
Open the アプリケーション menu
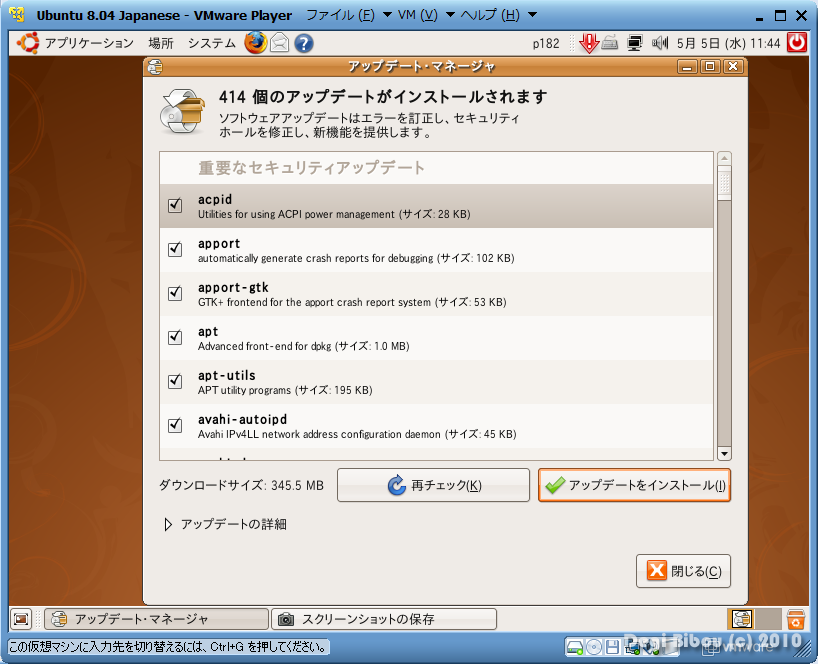(x=89, y=43)
